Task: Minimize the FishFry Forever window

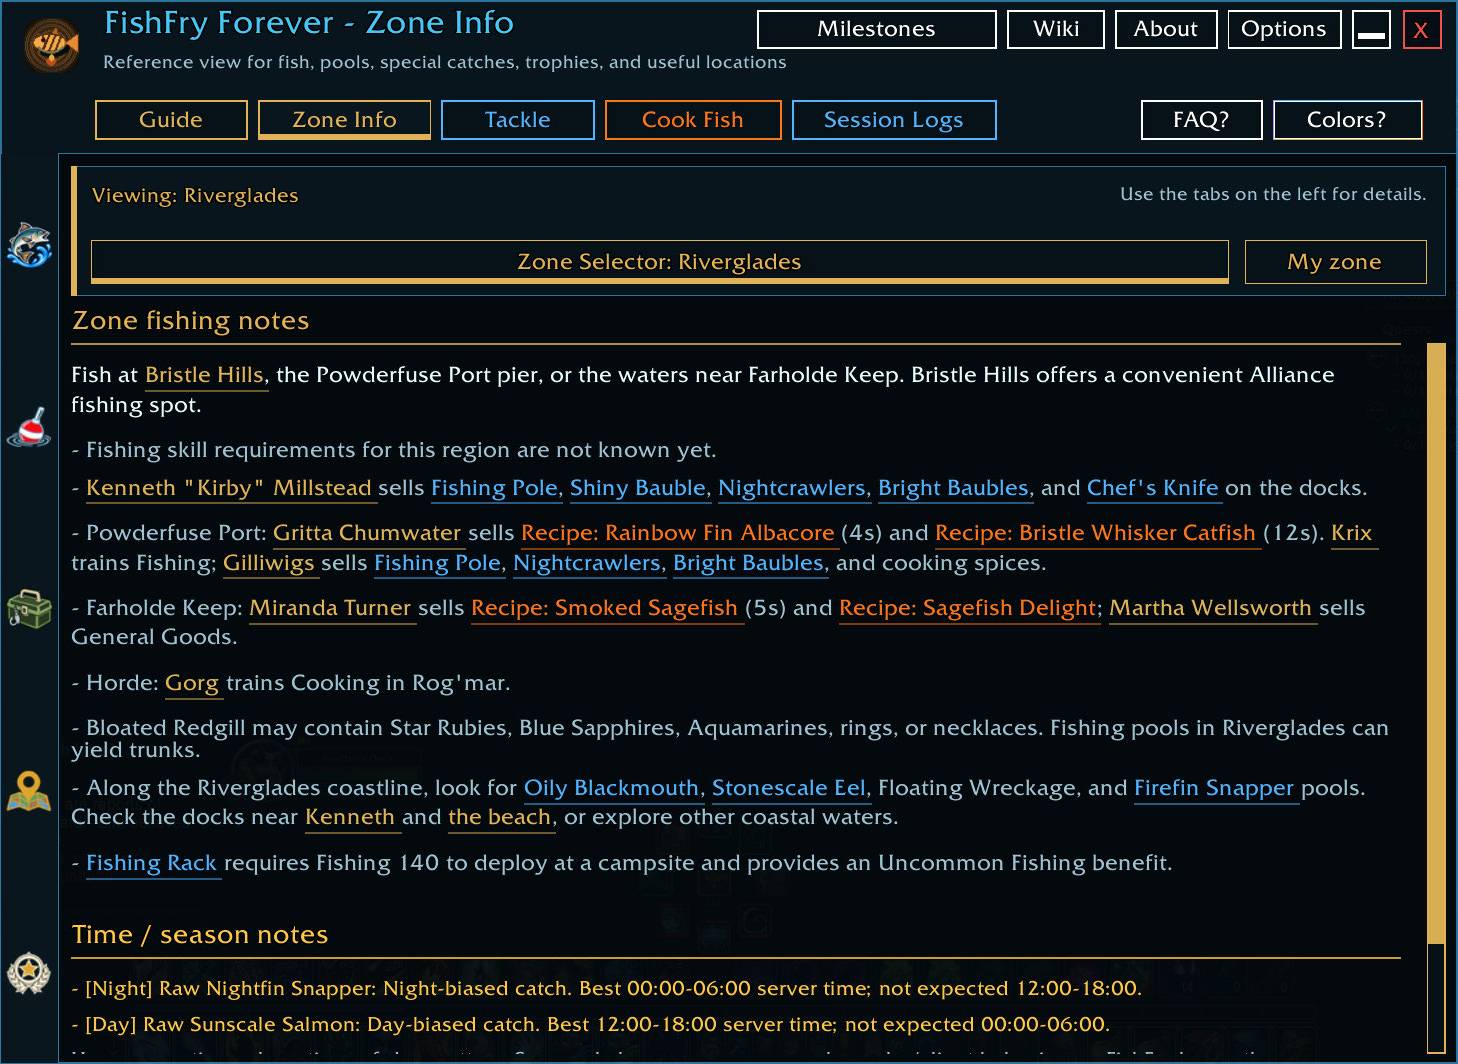Action: tap(1371, 29)
